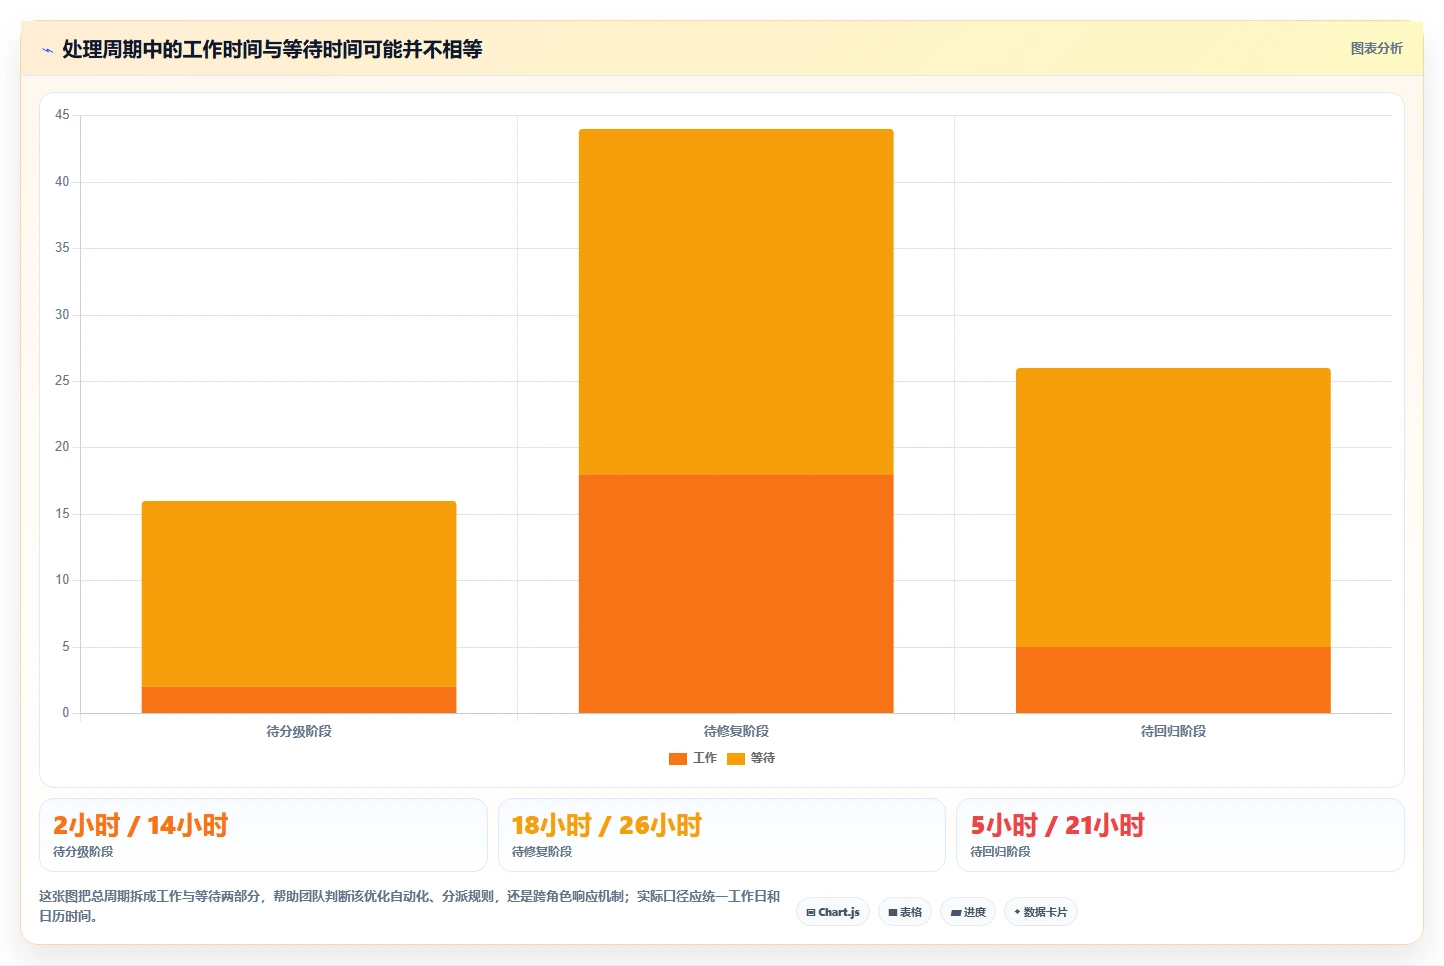Click the 等待 bar segment of 待修复阶段
This screenshot has height=966, width=1444.
pyautogui.click(x=736, y=302)
